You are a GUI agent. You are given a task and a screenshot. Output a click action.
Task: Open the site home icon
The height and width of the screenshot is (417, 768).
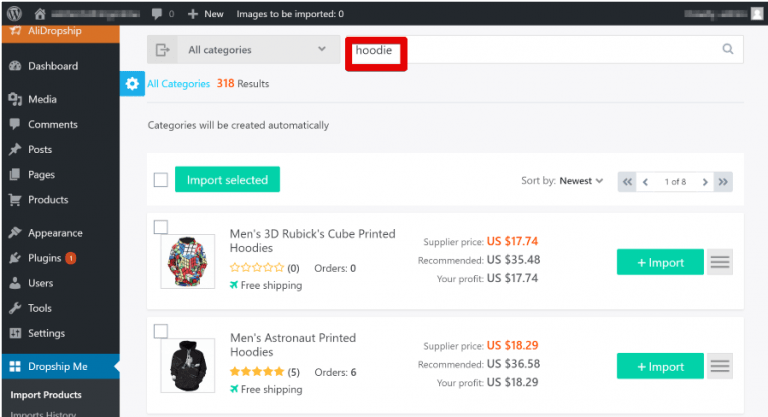click(40, 14)
